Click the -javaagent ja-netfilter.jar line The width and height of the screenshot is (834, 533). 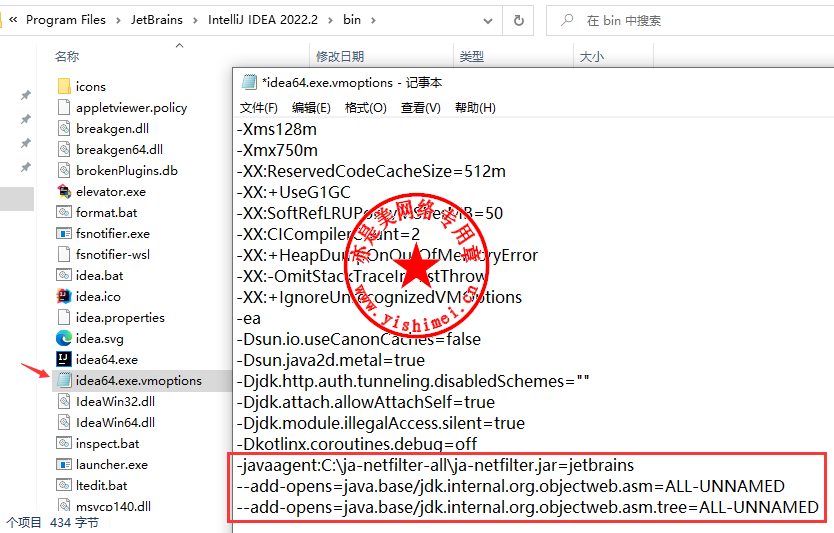pyautogui.click(x=436, y=465)
